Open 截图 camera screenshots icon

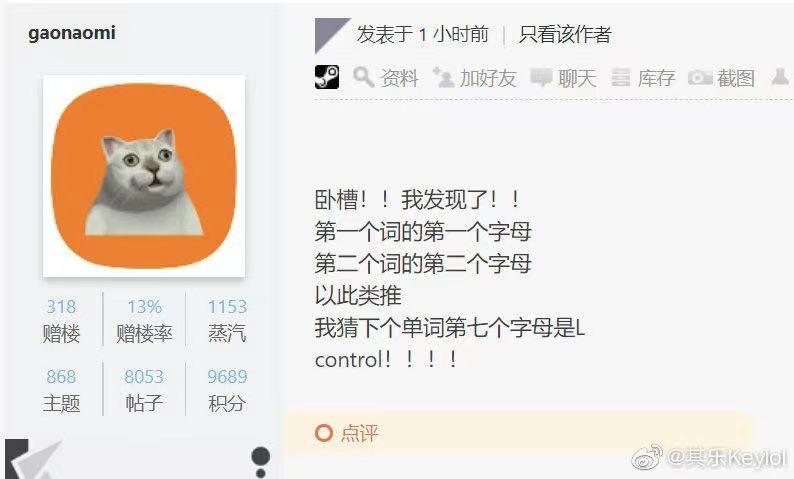pyautogui.click(x=700, y=77)
